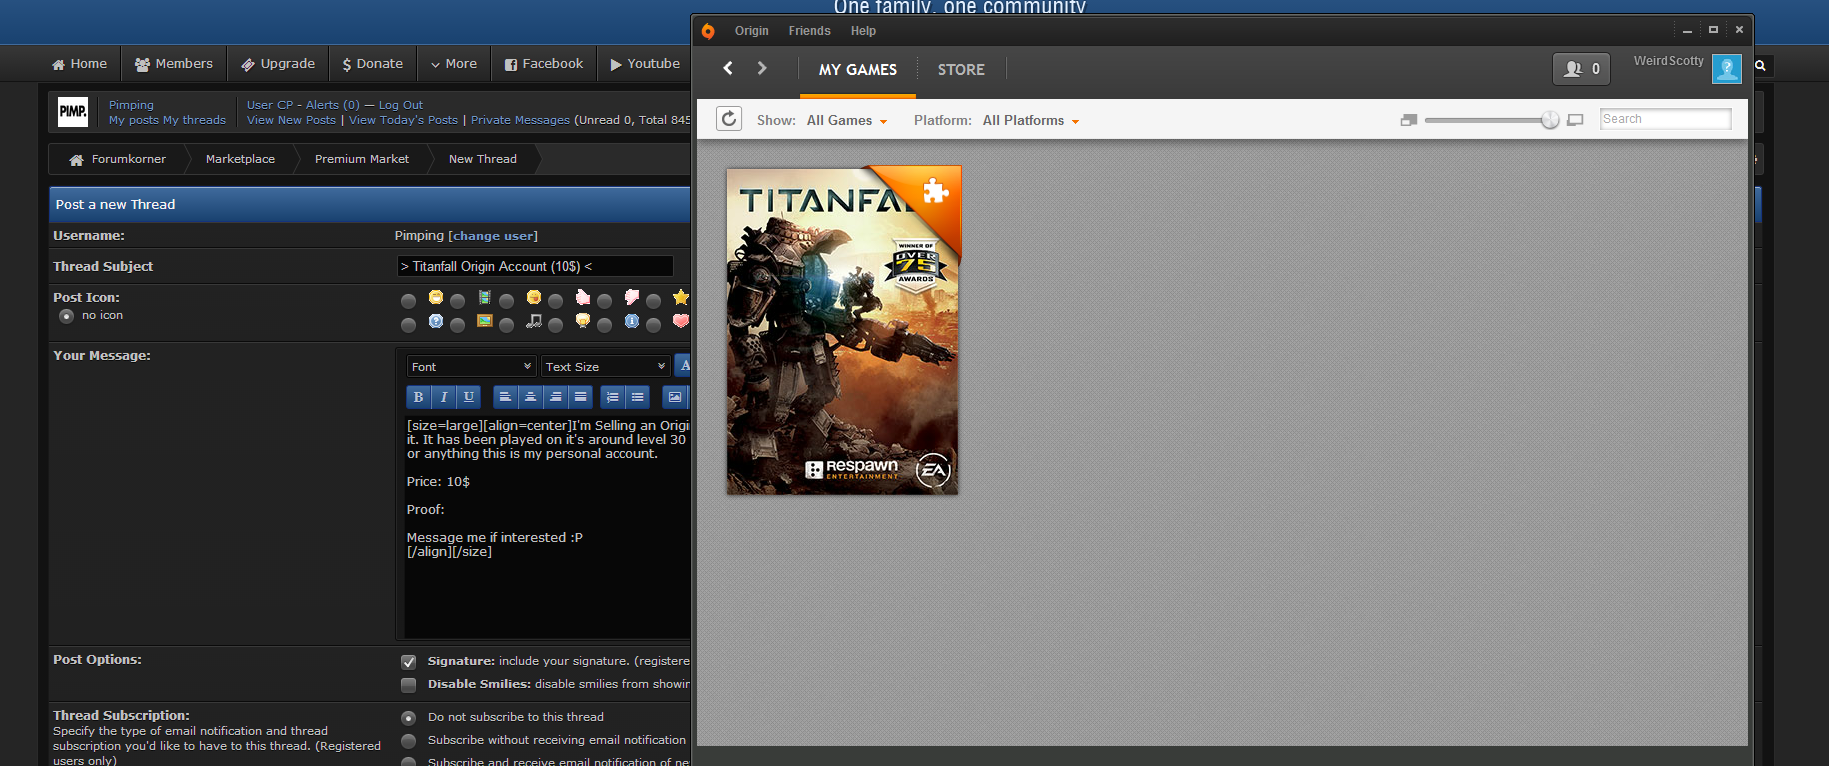Open the font color button in editor
The height and width of the screenshot is (766, 1829).
pos(683,365)
